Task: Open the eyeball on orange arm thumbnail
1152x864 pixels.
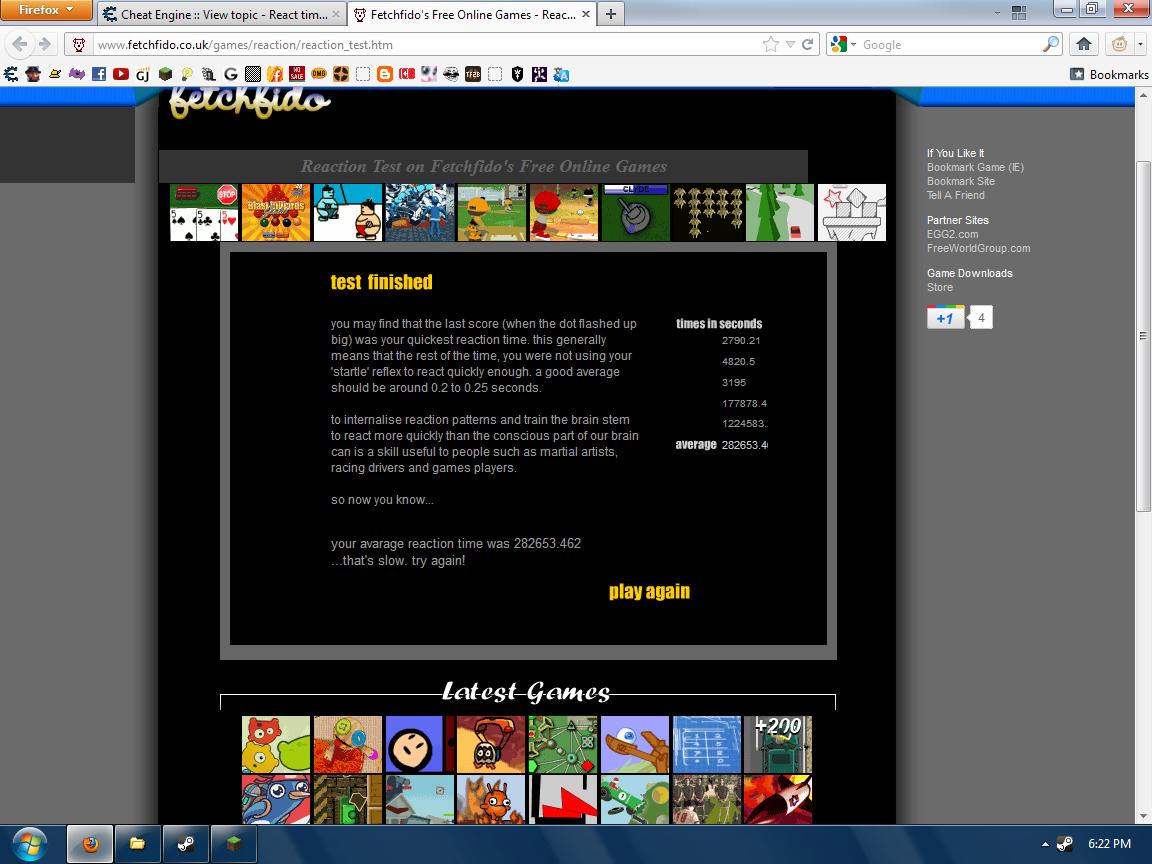Action: pos(635,744)
